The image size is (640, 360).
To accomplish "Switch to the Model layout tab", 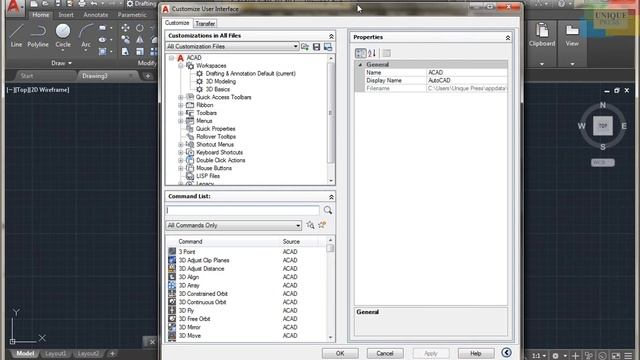I will point(25,353).
